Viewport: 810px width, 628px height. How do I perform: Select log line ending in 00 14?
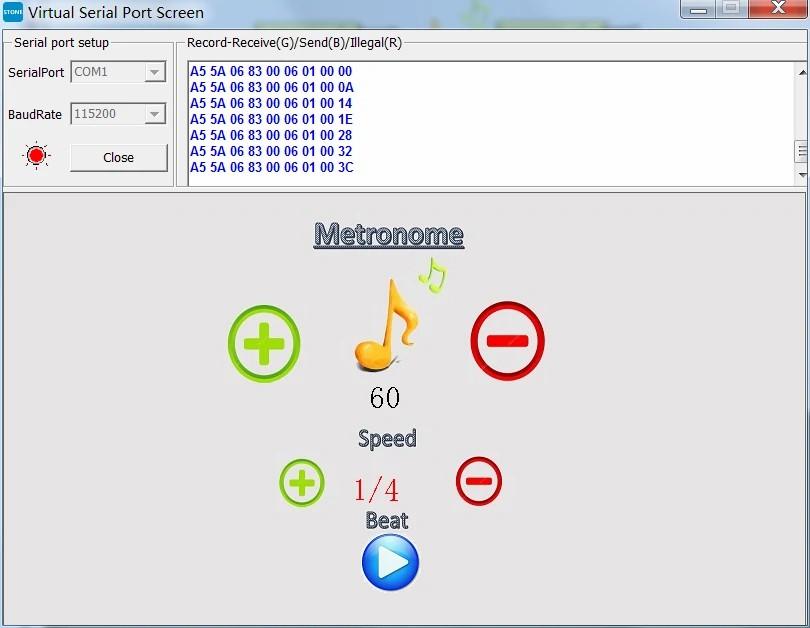pos(271,103)
